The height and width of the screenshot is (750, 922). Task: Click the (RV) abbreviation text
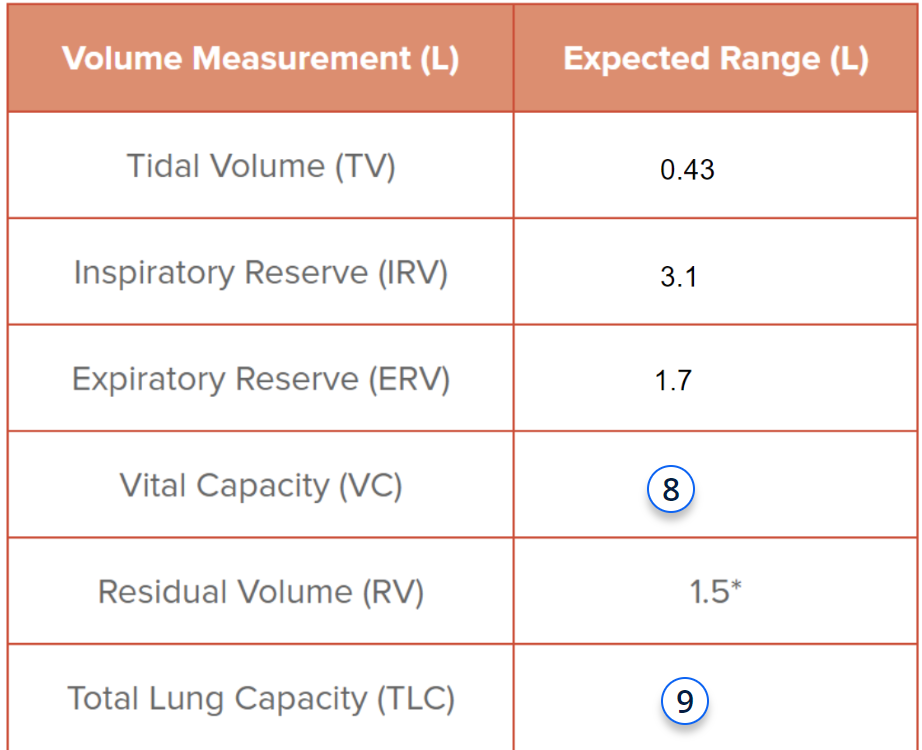pyautogui.click(x=392, y=592)
